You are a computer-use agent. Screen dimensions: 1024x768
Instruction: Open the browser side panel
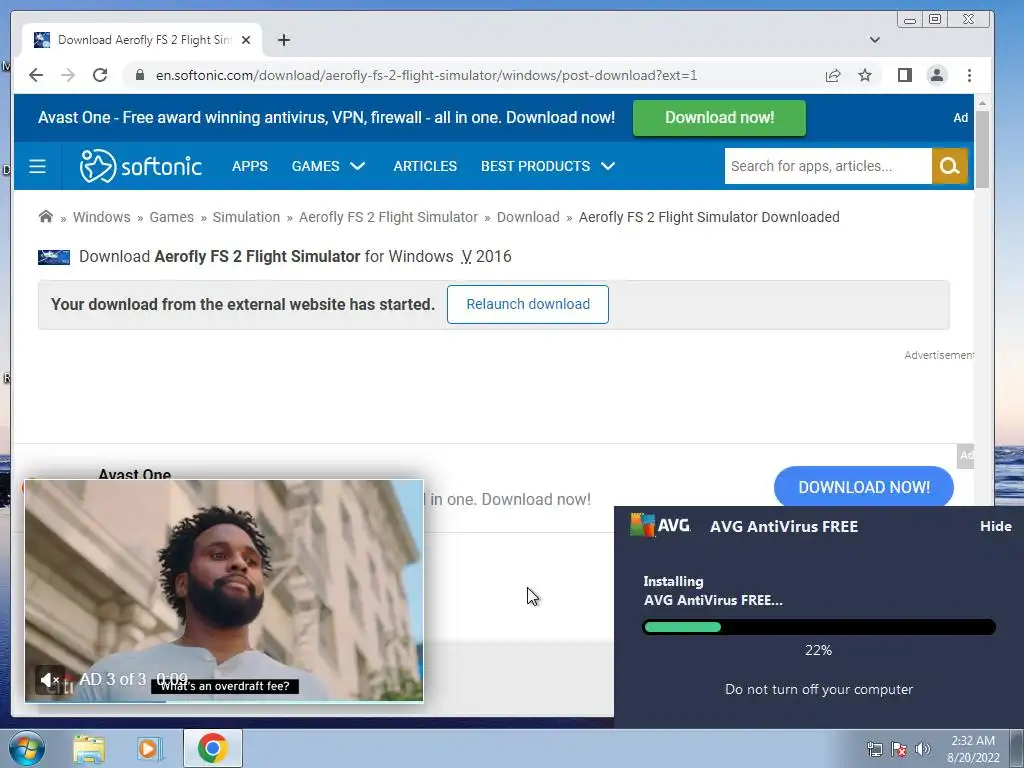coord(904,75)
